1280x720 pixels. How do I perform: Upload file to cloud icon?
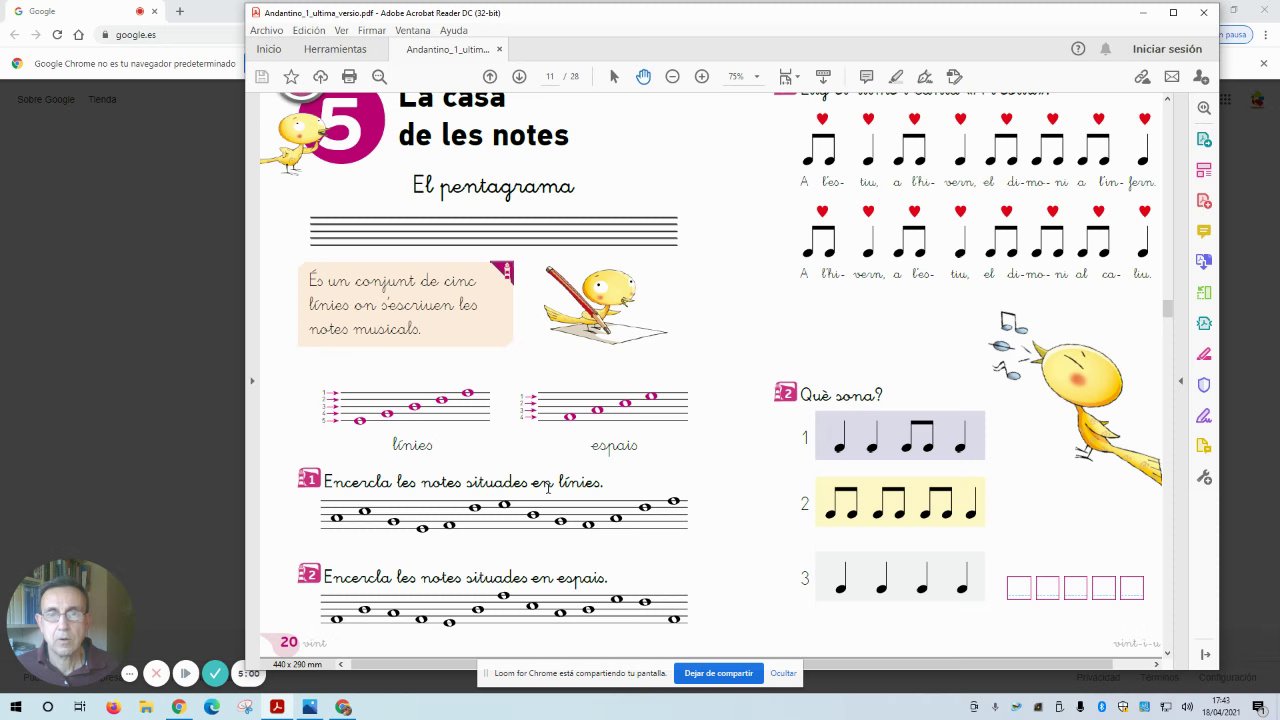click(320, 77)
